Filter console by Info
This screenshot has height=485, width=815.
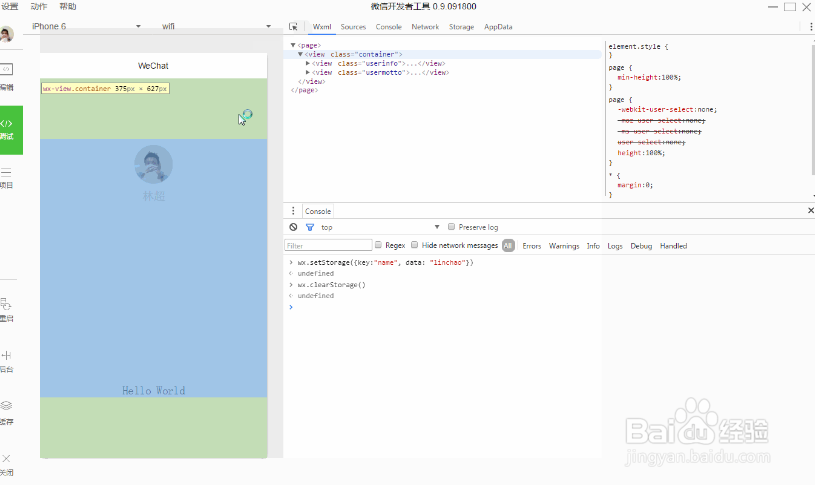593,246
